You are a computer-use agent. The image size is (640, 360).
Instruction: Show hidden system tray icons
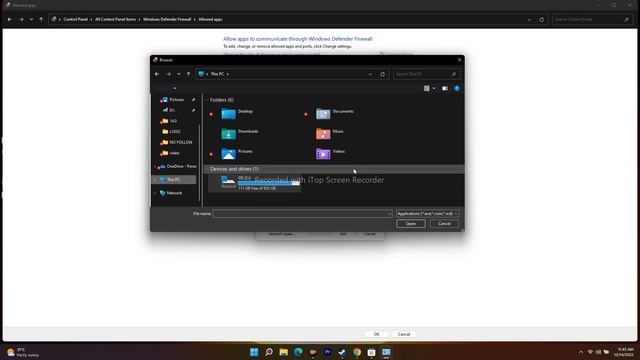tap(581, 352)
